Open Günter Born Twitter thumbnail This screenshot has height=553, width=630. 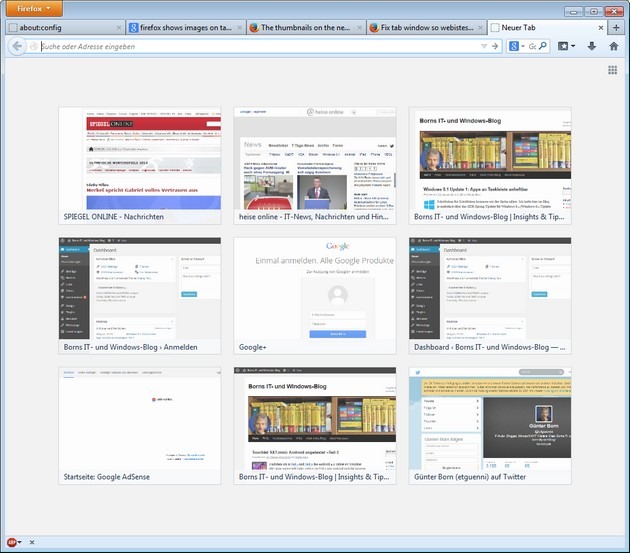490,425
